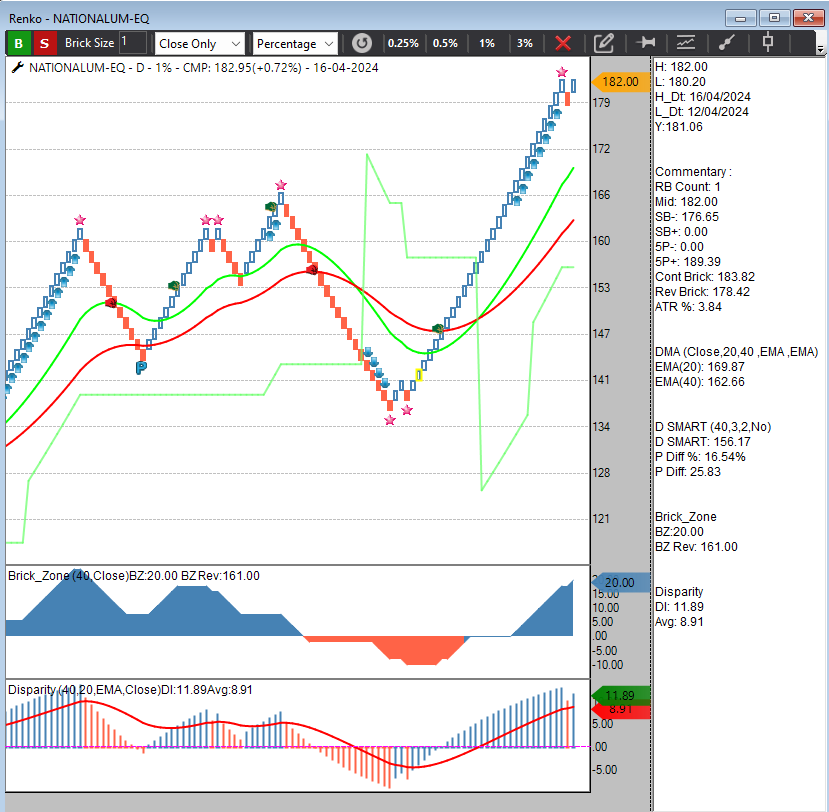
Task: Click the Disparity indicator title label
Action: [130, 690]
